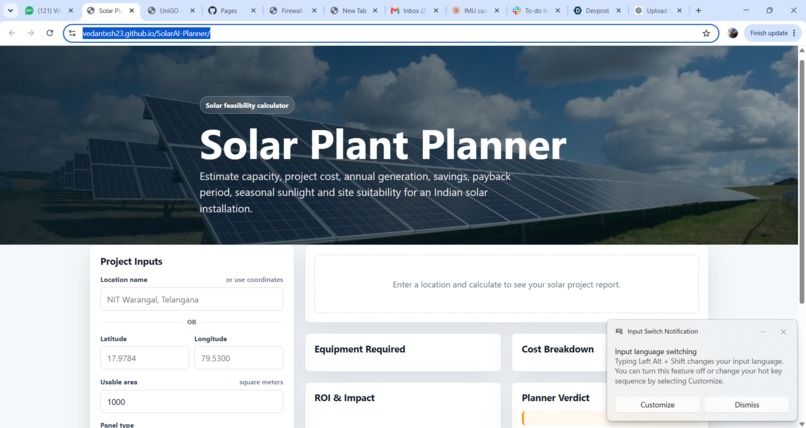Close the Gmail Inbox tab
This screenshot has height=428, width=806.
pos(436,10)
